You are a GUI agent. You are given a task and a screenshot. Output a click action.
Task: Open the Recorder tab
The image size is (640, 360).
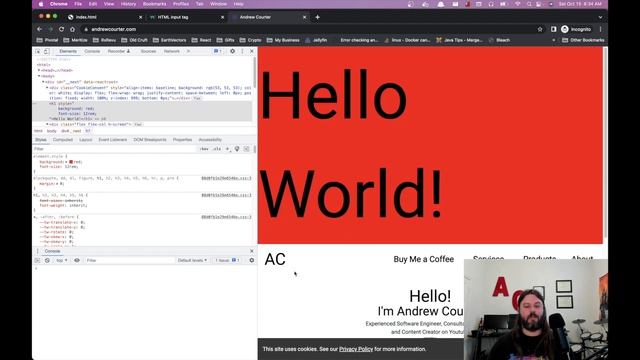point(119,51)
